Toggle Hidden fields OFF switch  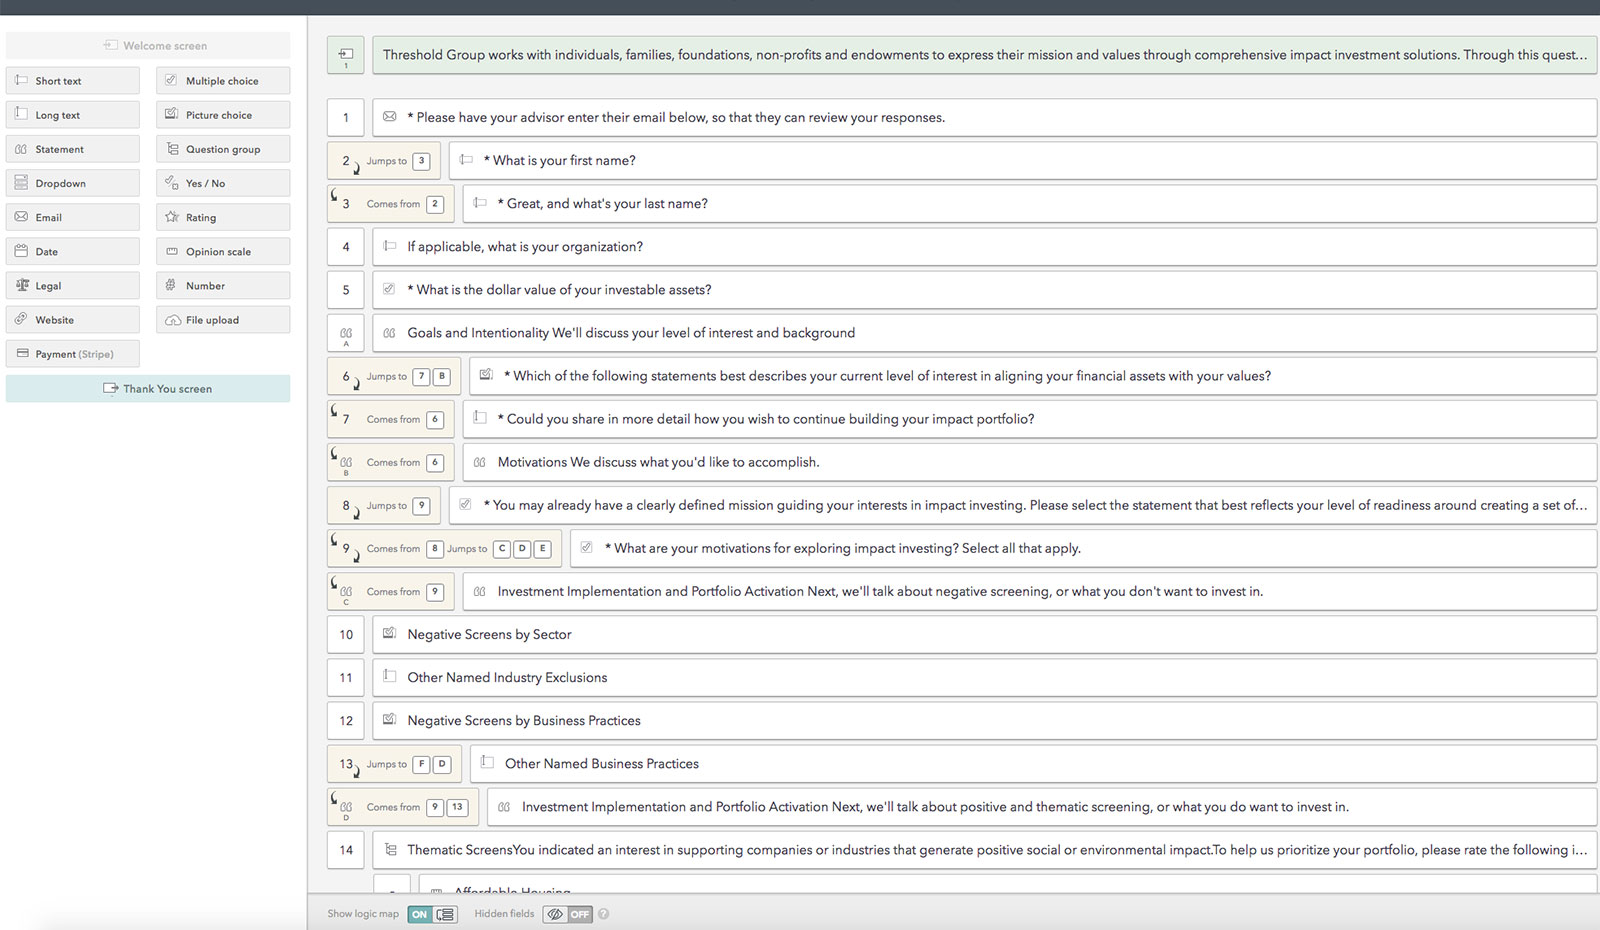click(x=568, y=914)
